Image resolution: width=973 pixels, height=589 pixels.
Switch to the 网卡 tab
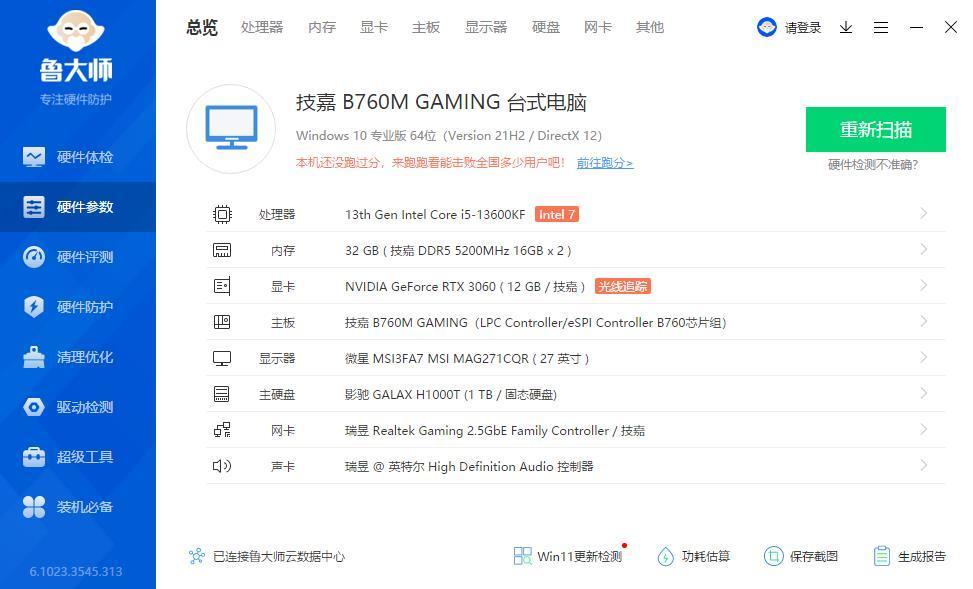click(x=598, y=27)
